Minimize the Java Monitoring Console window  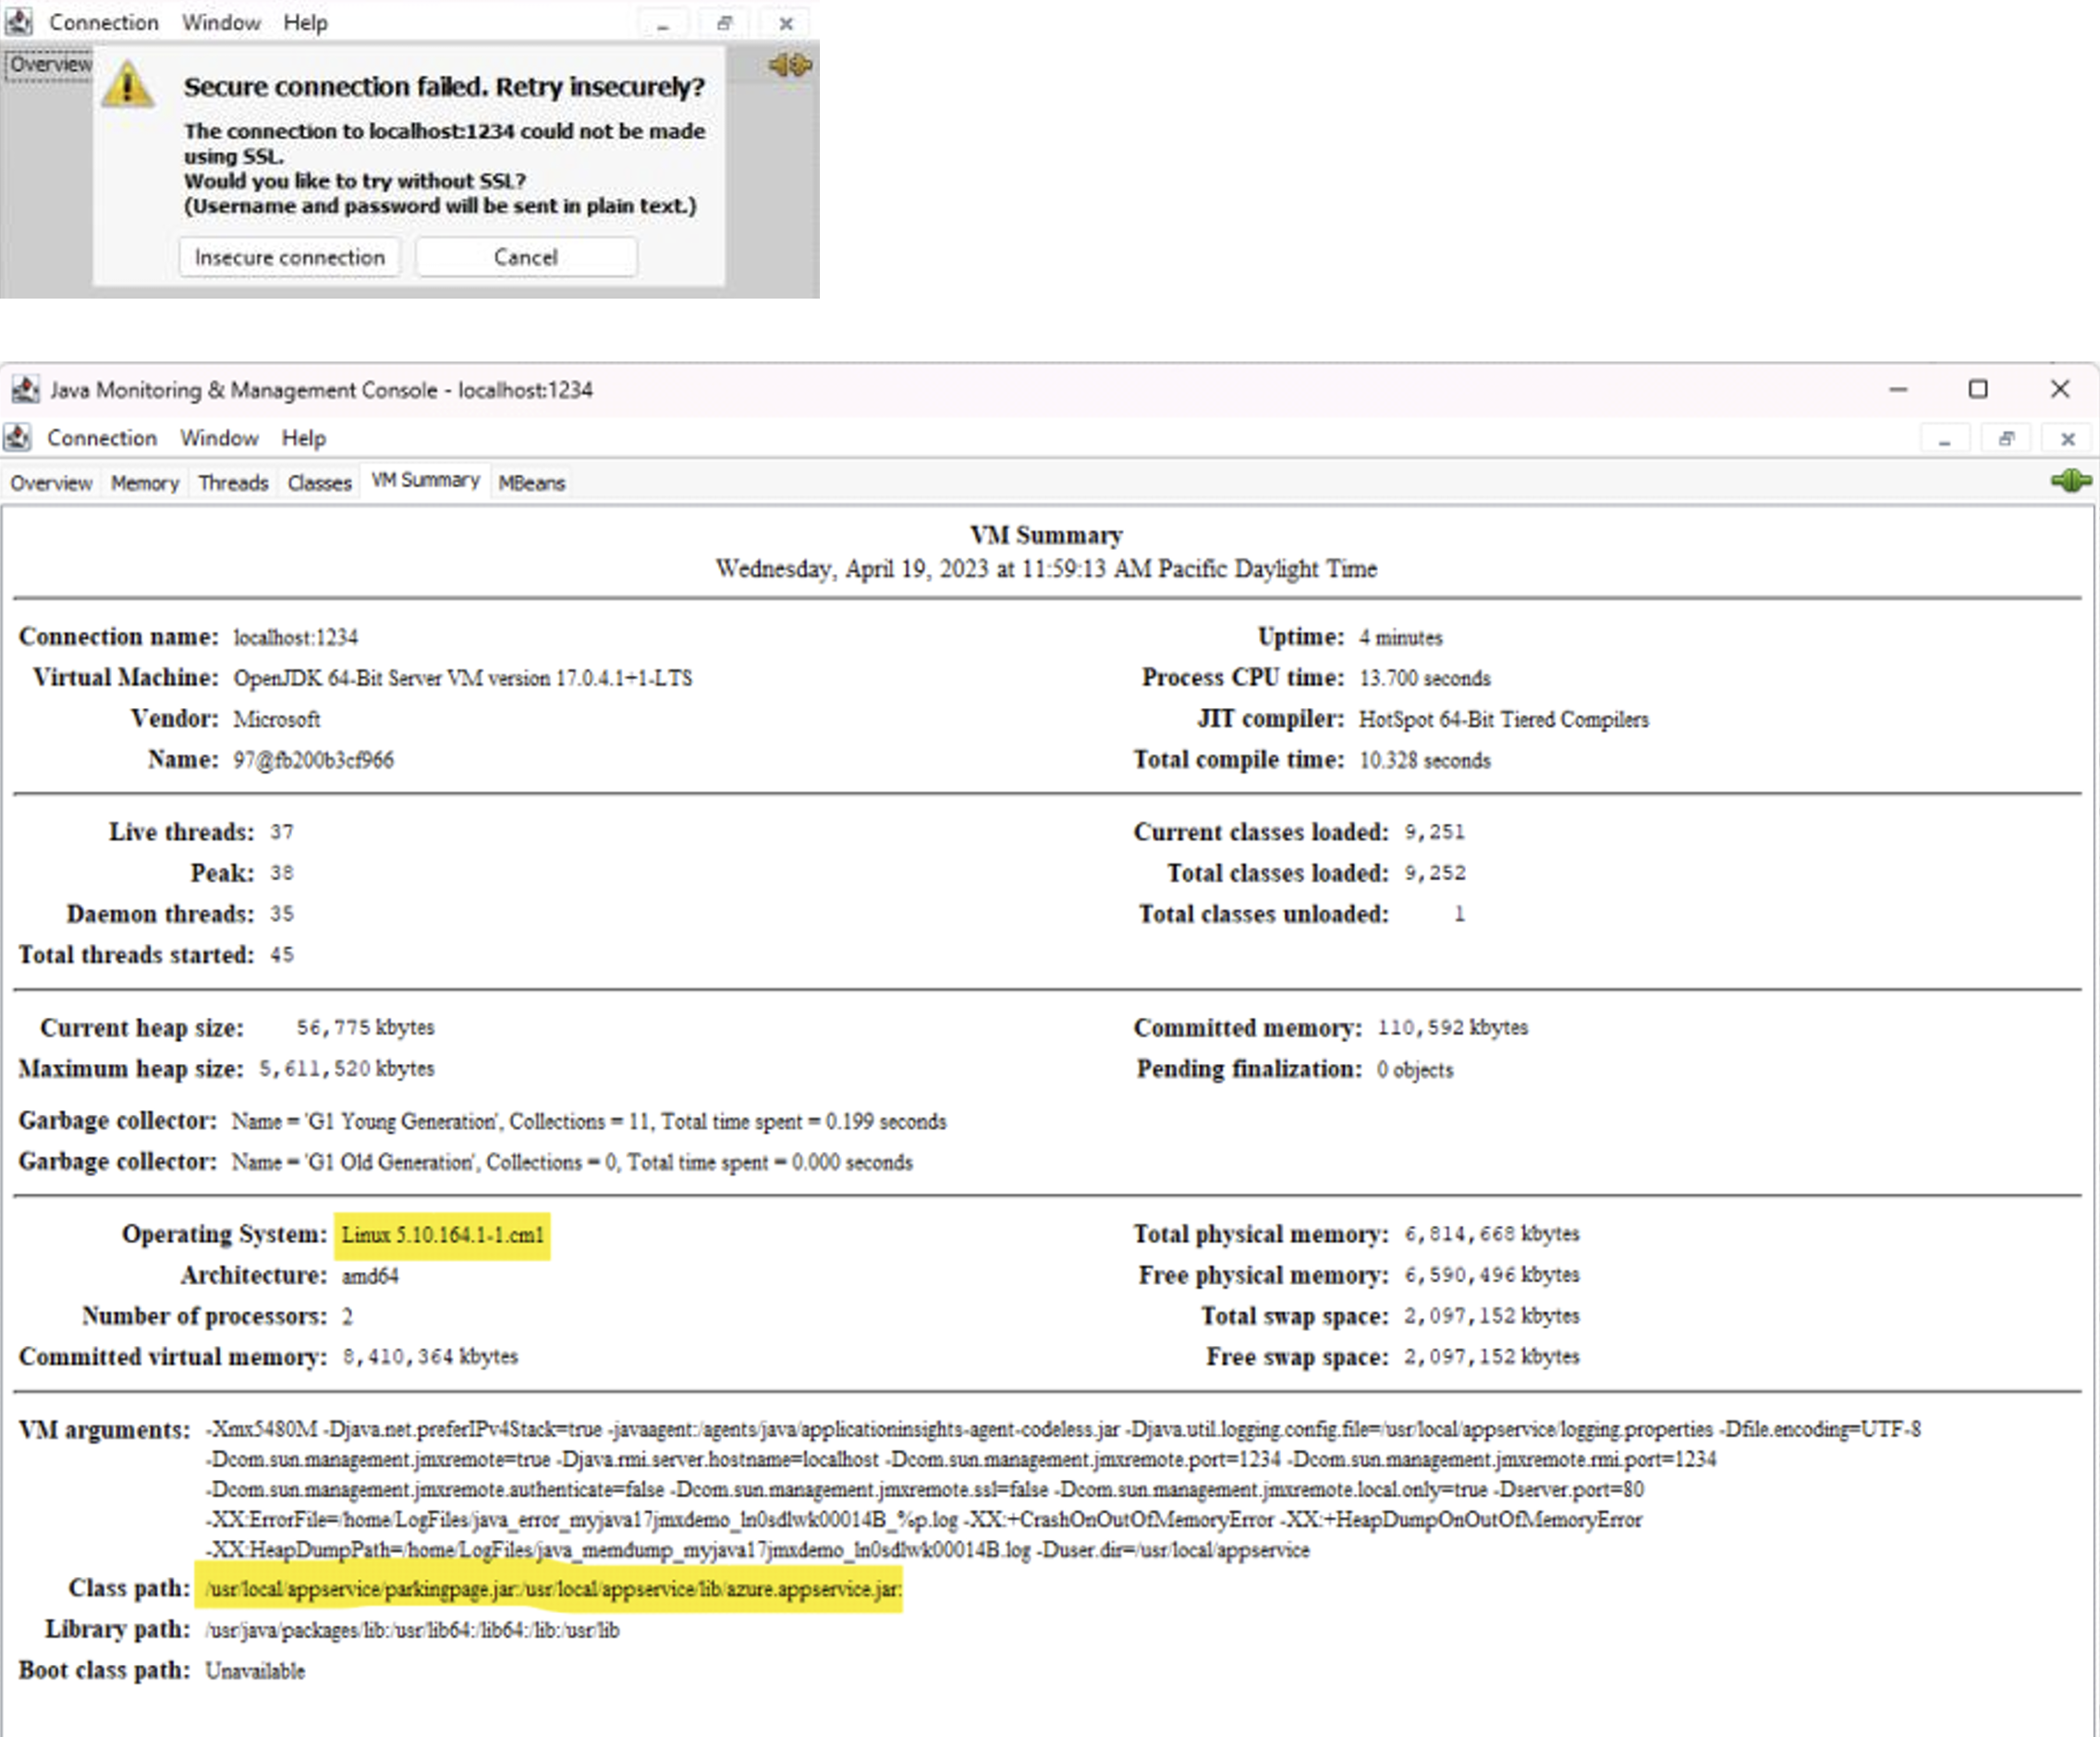(x=1898, y=389)
